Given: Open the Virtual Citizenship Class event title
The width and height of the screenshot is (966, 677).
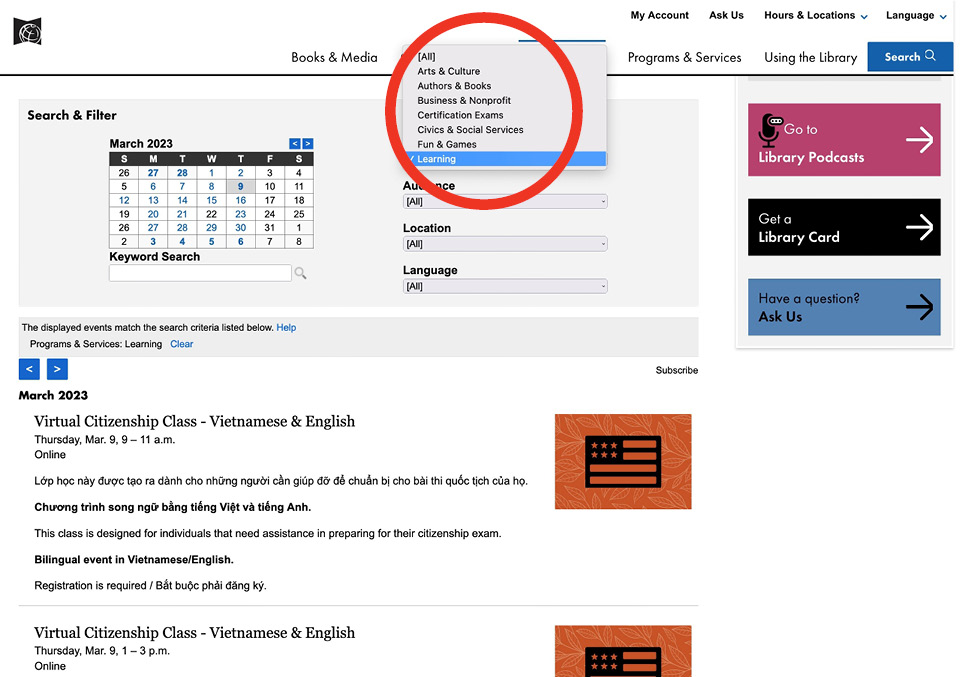Looking at the screenshot, I should tap(194, 421).
